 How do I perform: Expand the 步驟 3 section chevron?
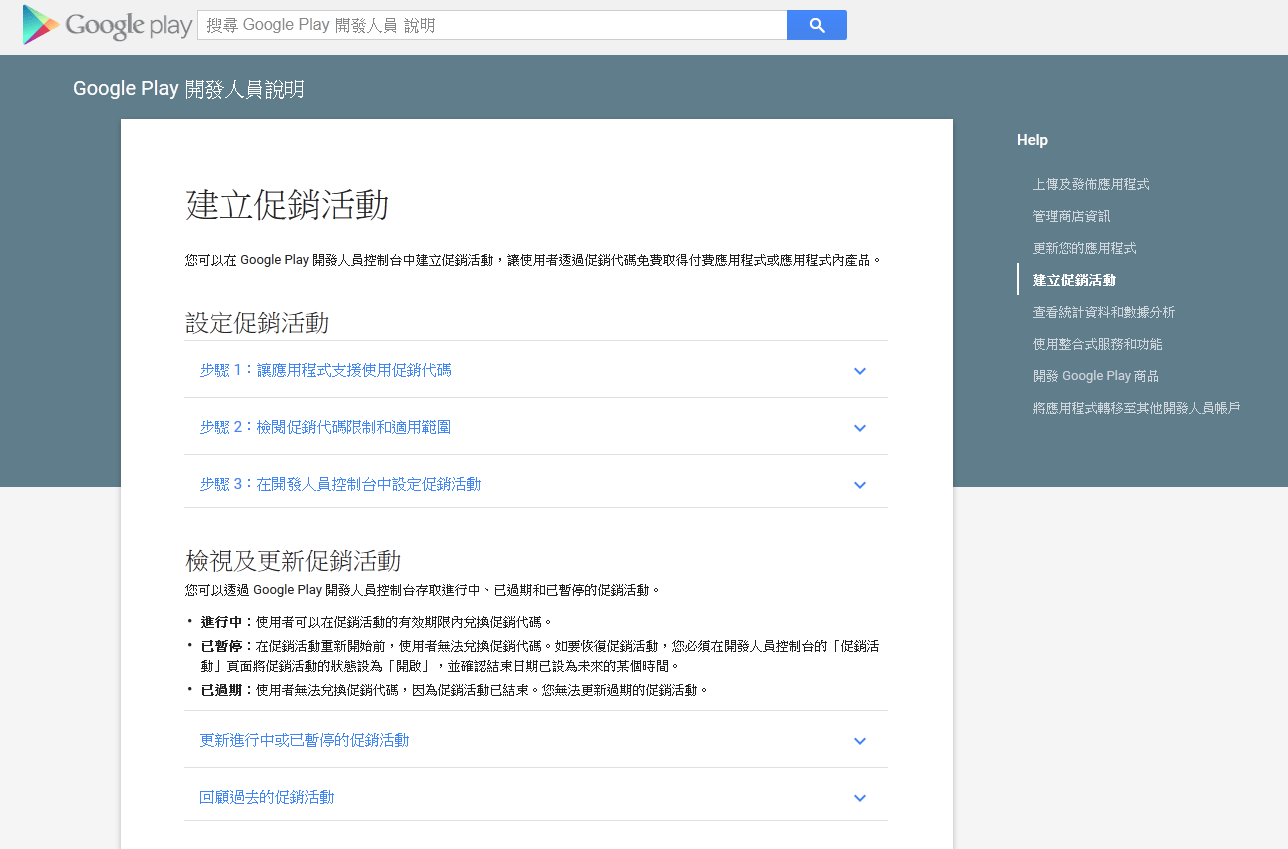click(859, 484)
